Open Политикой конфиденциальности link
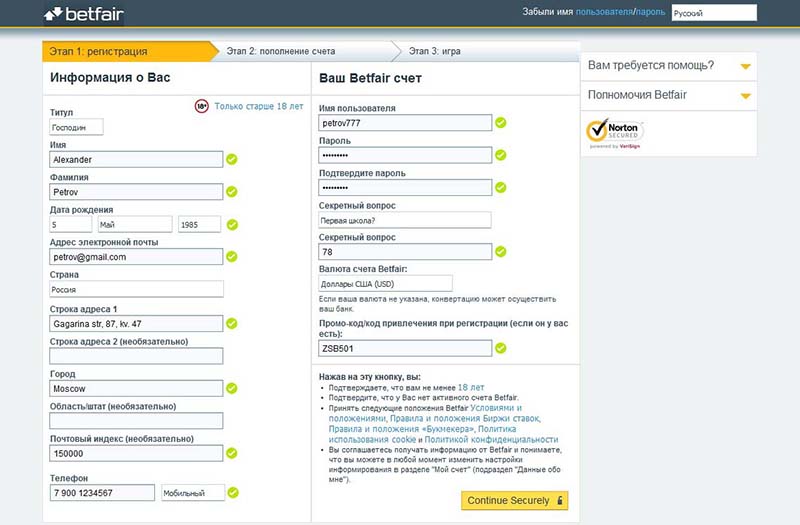This screenshot has height=525, width=800. tap(491, 439)
